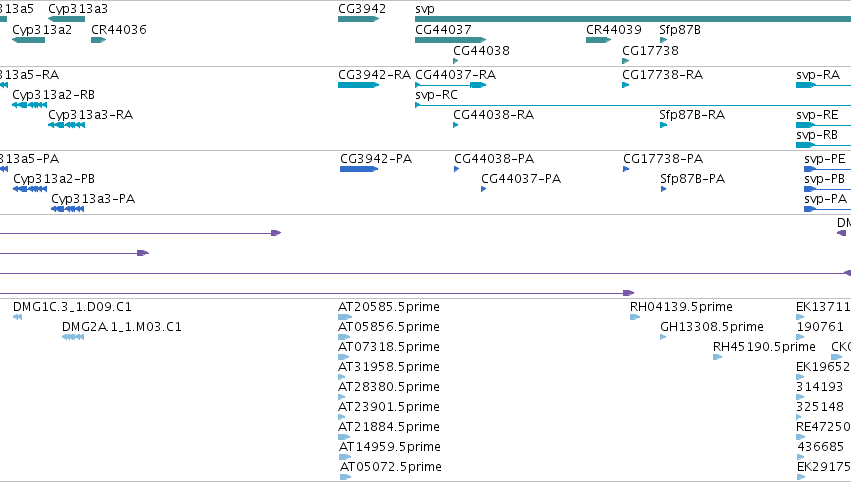Screen dimensions: 851x482
Task: Select the 190761 feature label
Action: point(820,327)
